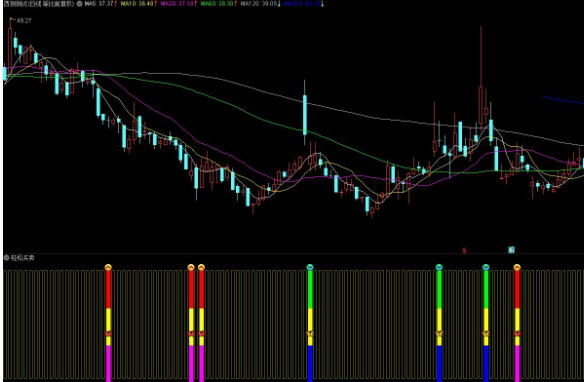Click the third teal down-arrow signal marker
This screenshot has width=584, height=382.
486,267
